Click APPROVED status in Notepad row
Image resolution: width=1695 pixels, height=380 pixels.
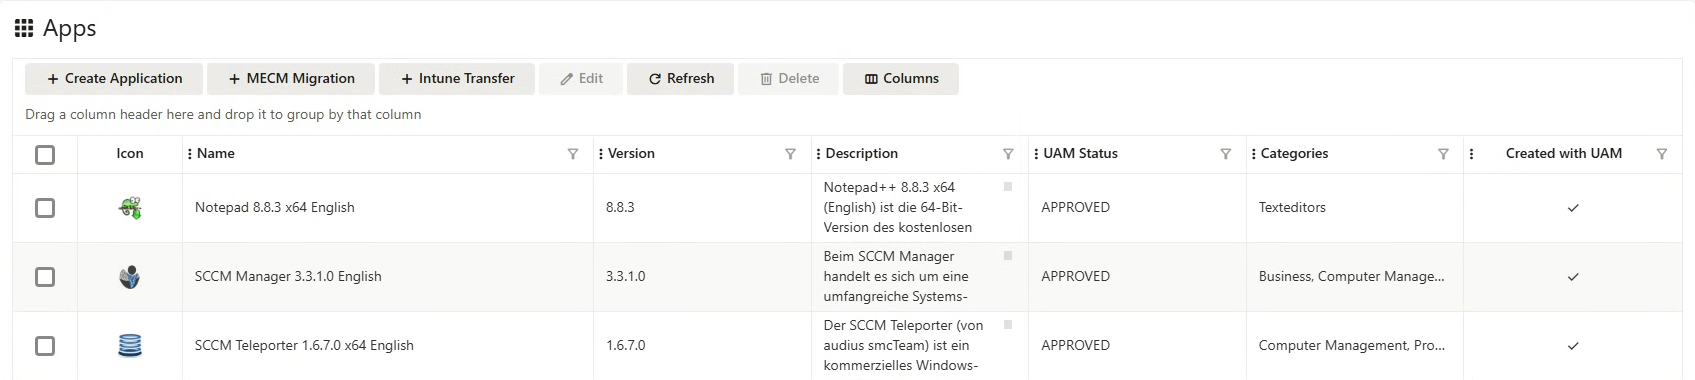tap(1075, 208)
